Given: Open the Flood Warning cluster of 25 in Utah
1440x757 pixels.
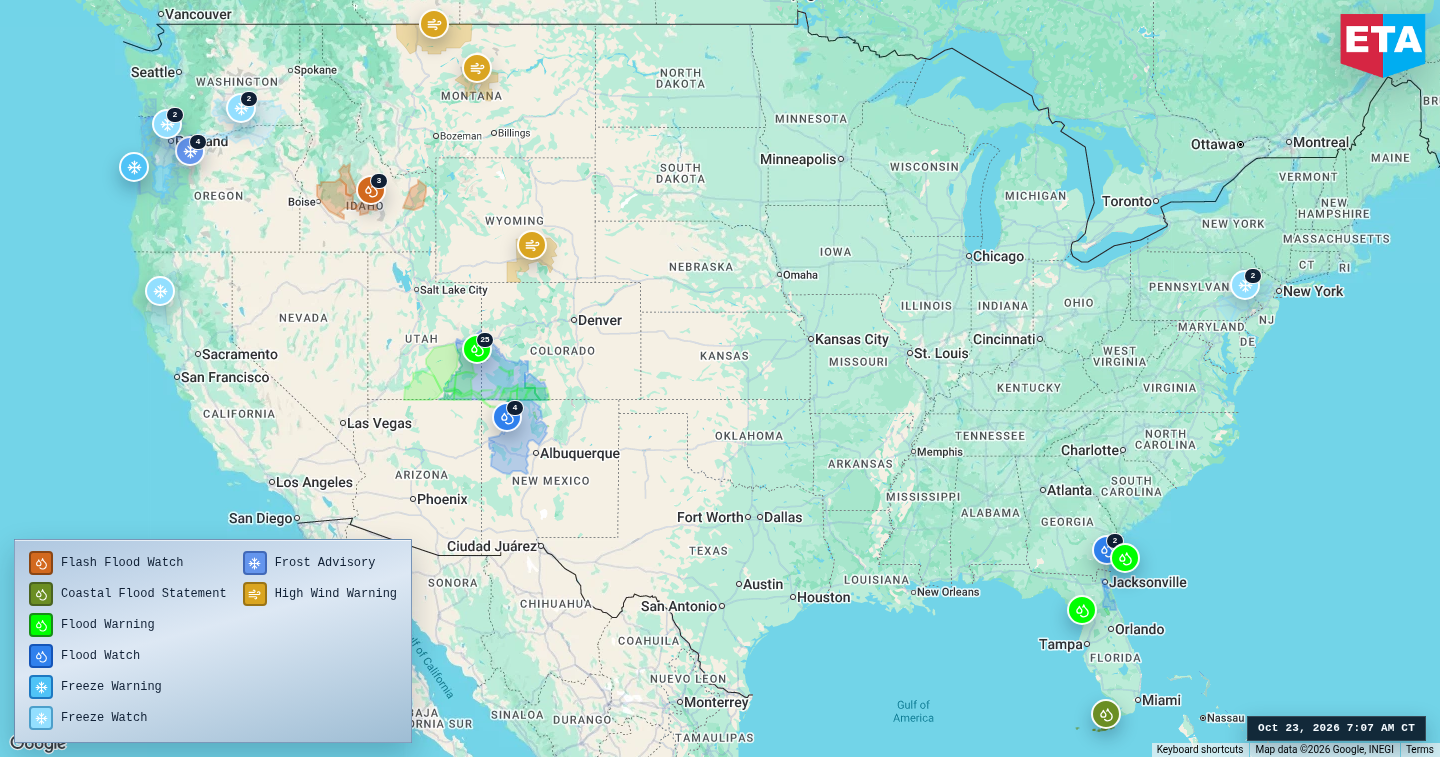Looking at the screenshot, I should click(477, 349).
